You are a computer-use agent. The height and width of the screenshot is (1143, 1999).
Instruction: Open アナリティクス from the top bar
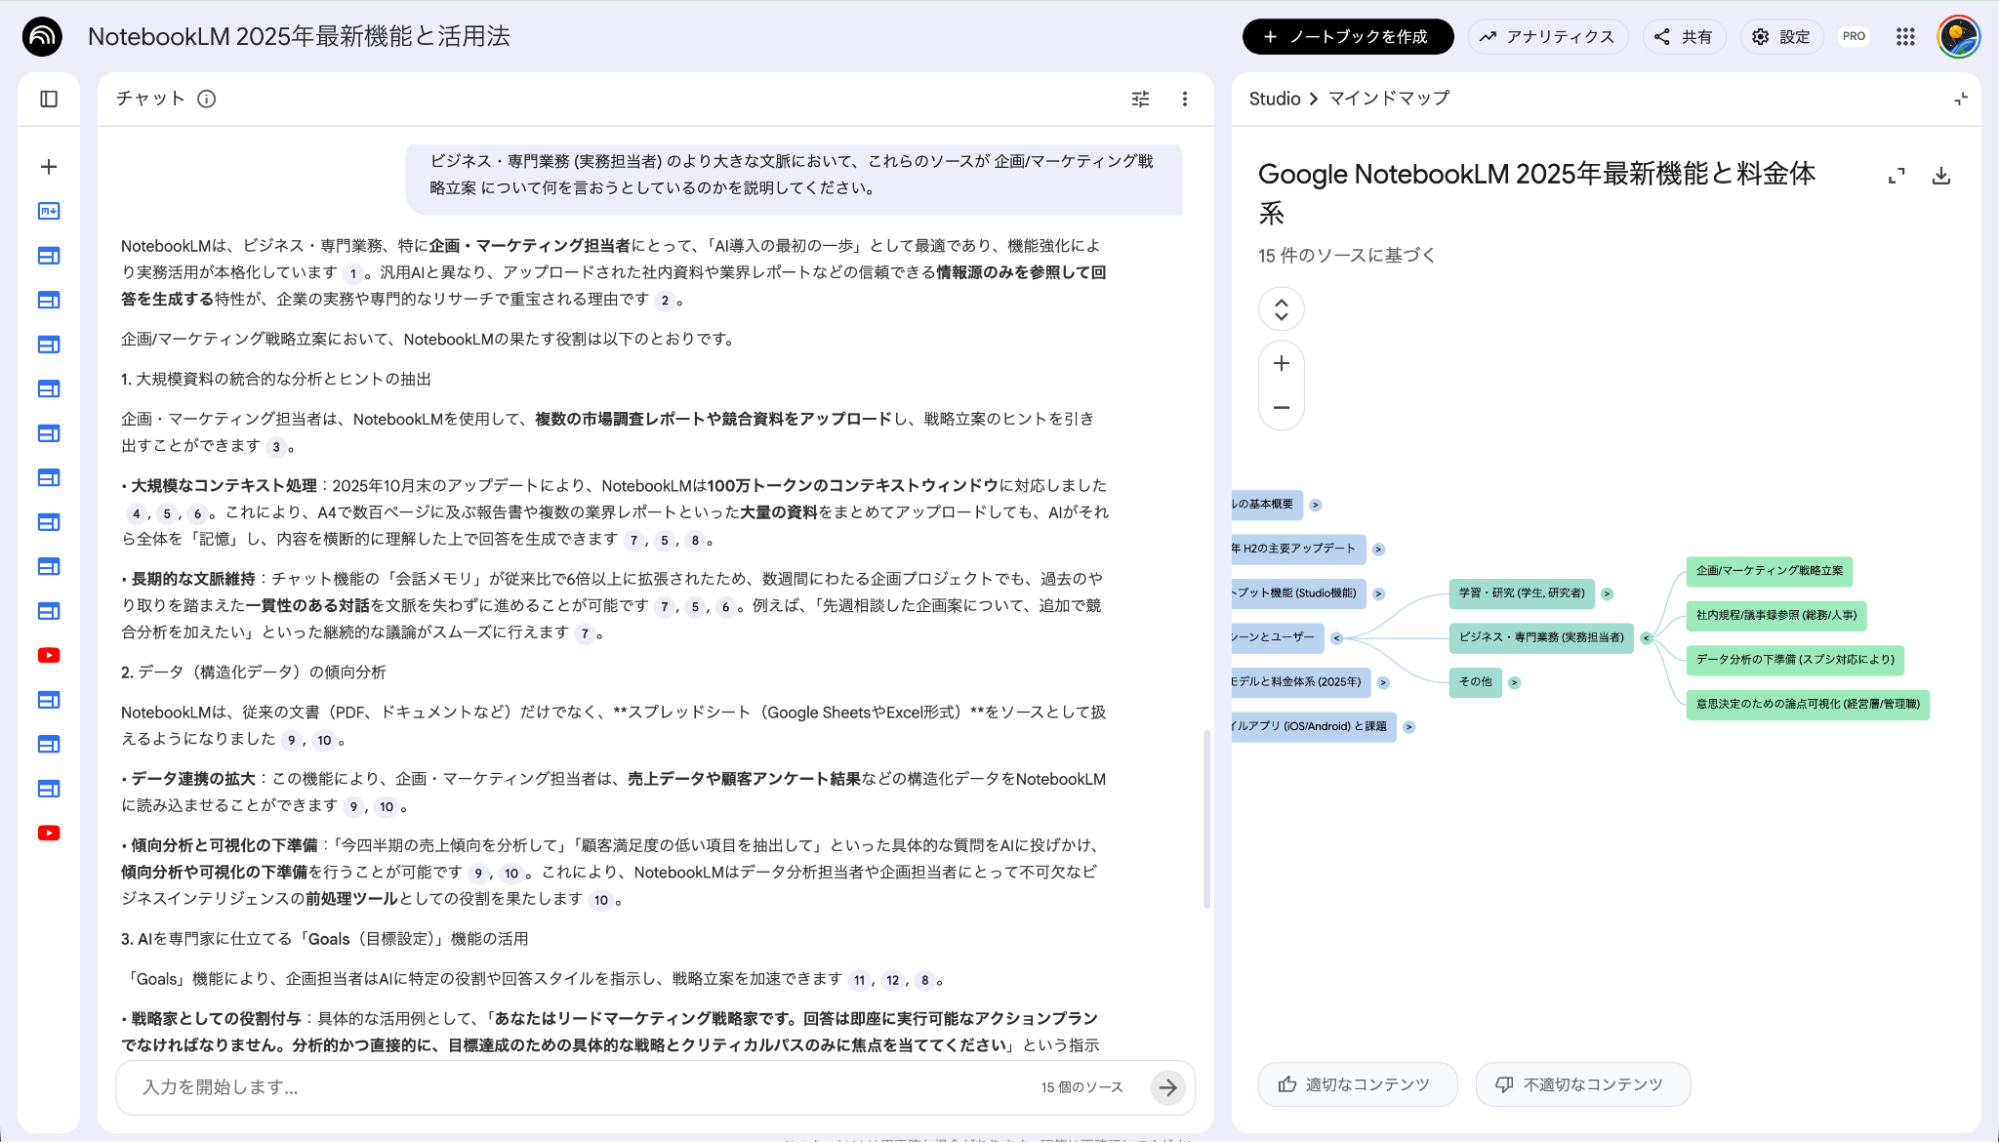[x=1547, y=36]
